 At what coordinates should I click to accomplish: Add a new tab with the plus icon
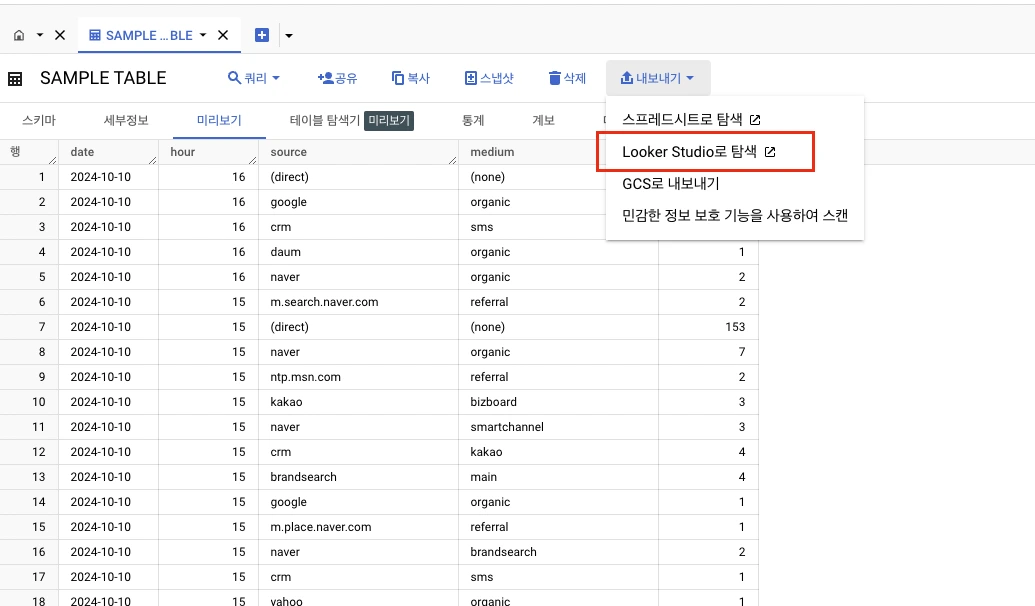click(262, 36)
